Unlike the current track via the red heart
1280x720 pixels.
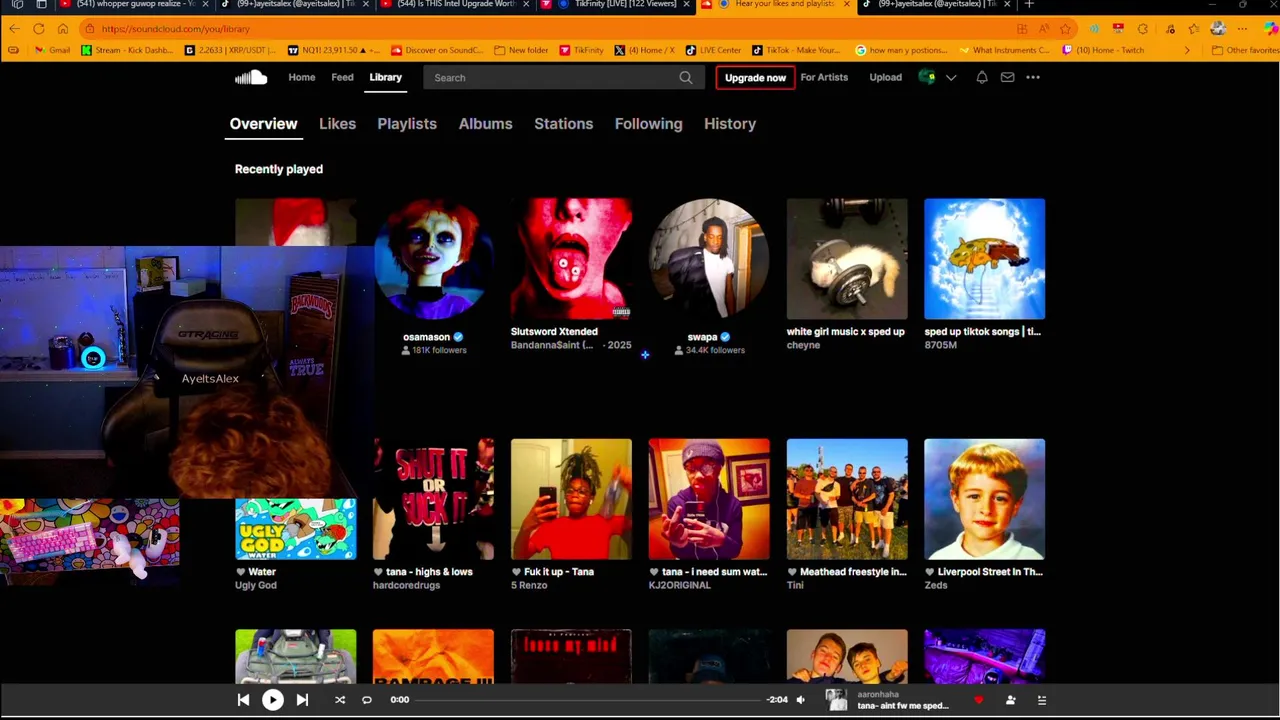[x=978, y=700]
